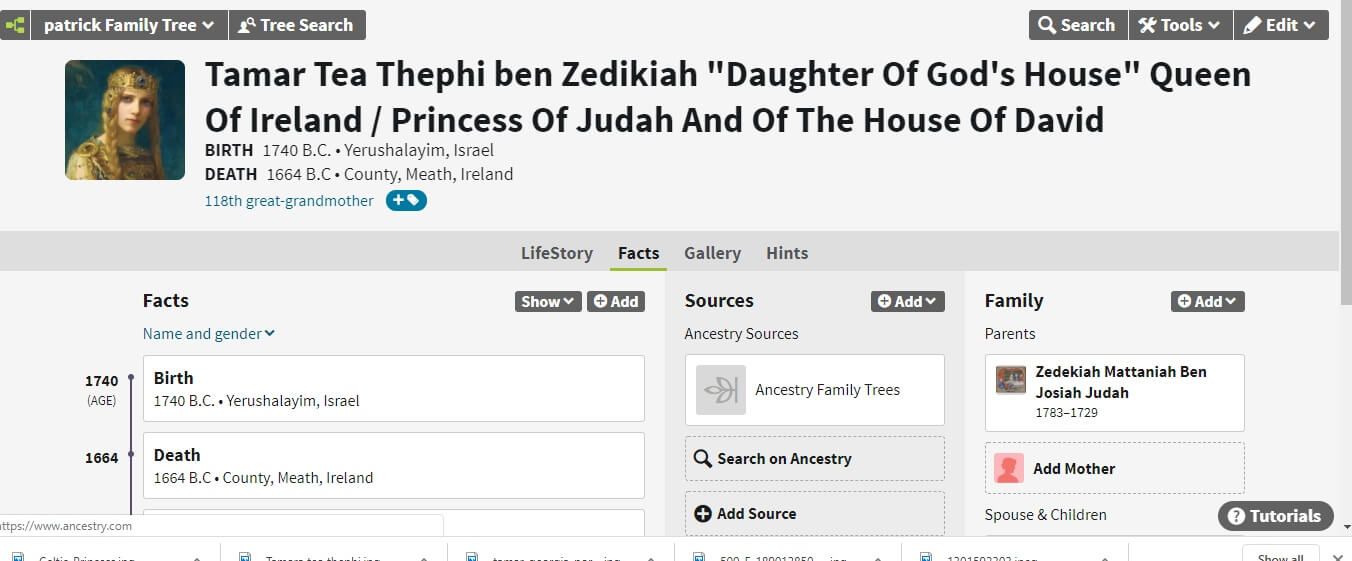Screen dimensions: 1352x561
Task: Click Tamar's profile portrait thumbnail
Action: (125, 120)
